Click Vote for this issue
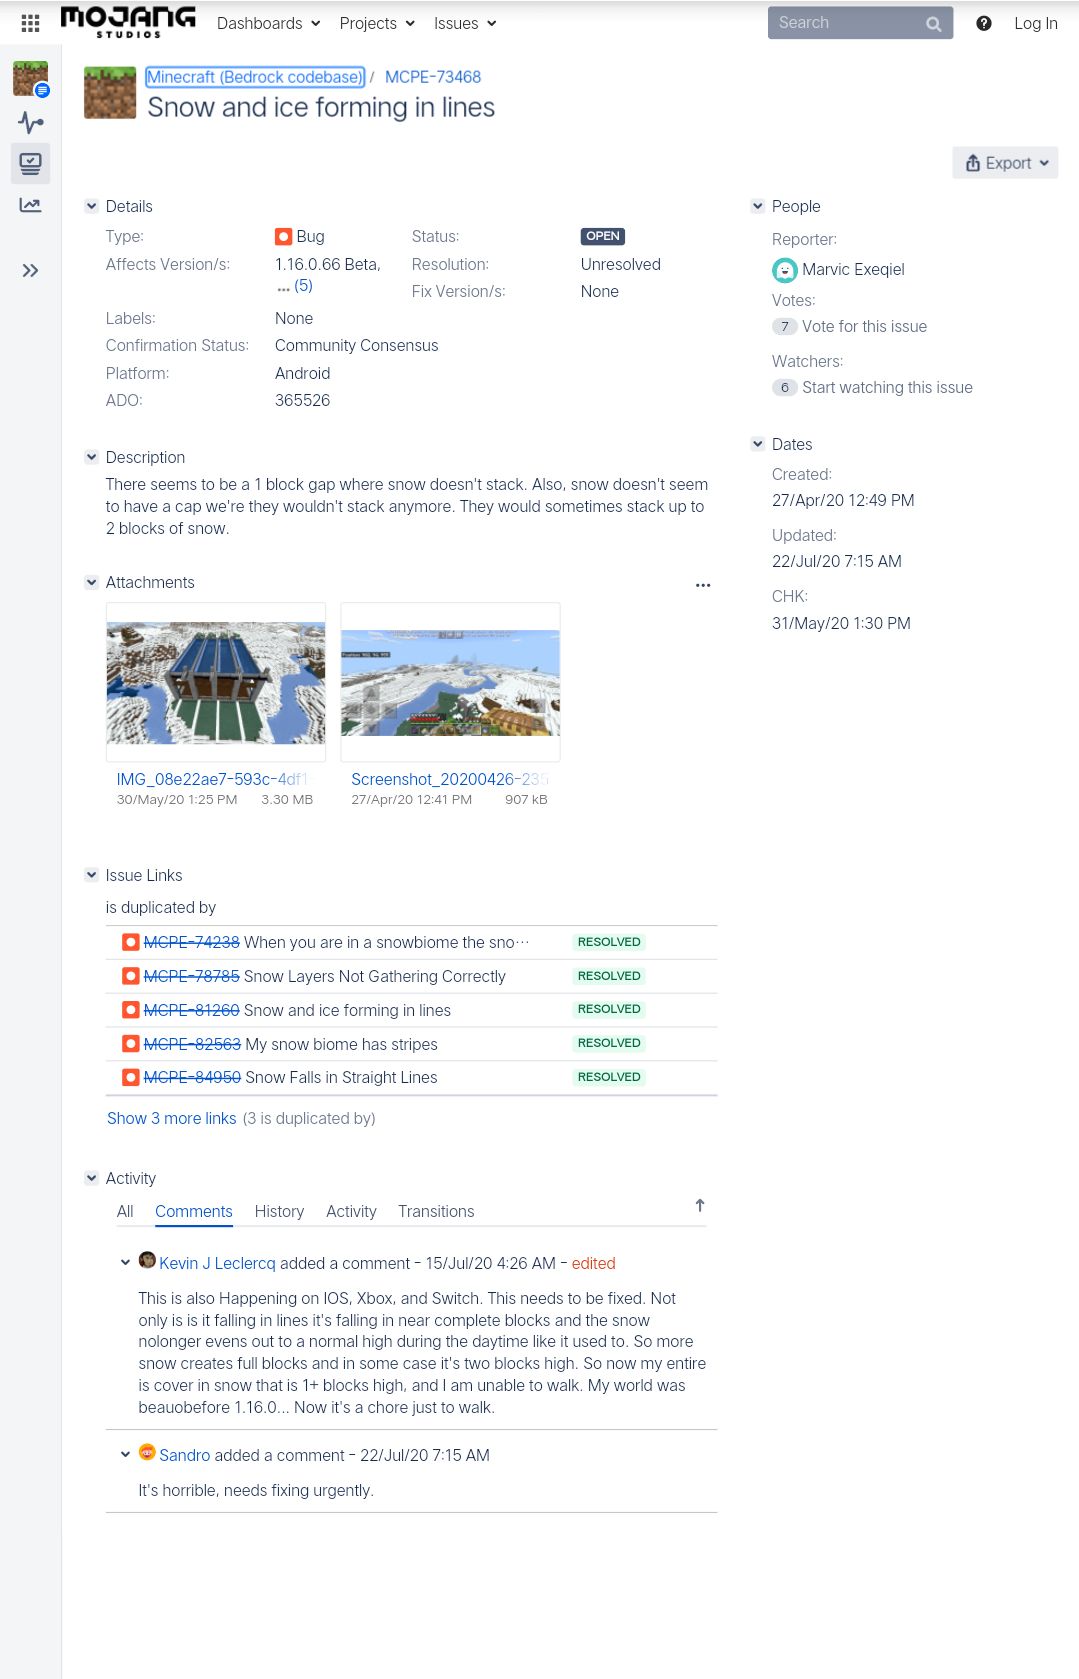 [864, 326]
